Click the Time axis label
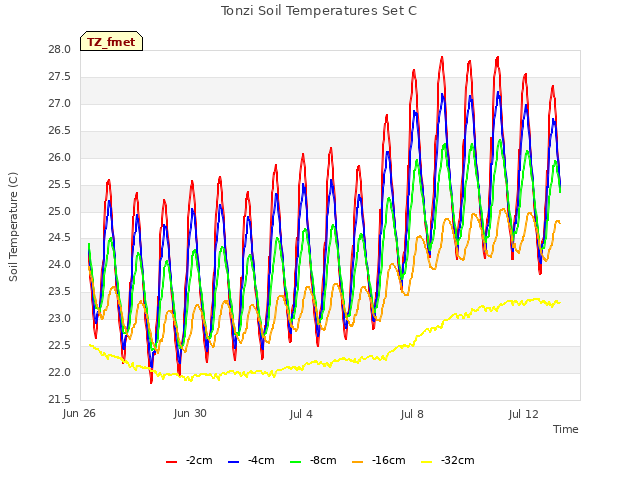Screen dimensions: 640x480 coord(566,429)
